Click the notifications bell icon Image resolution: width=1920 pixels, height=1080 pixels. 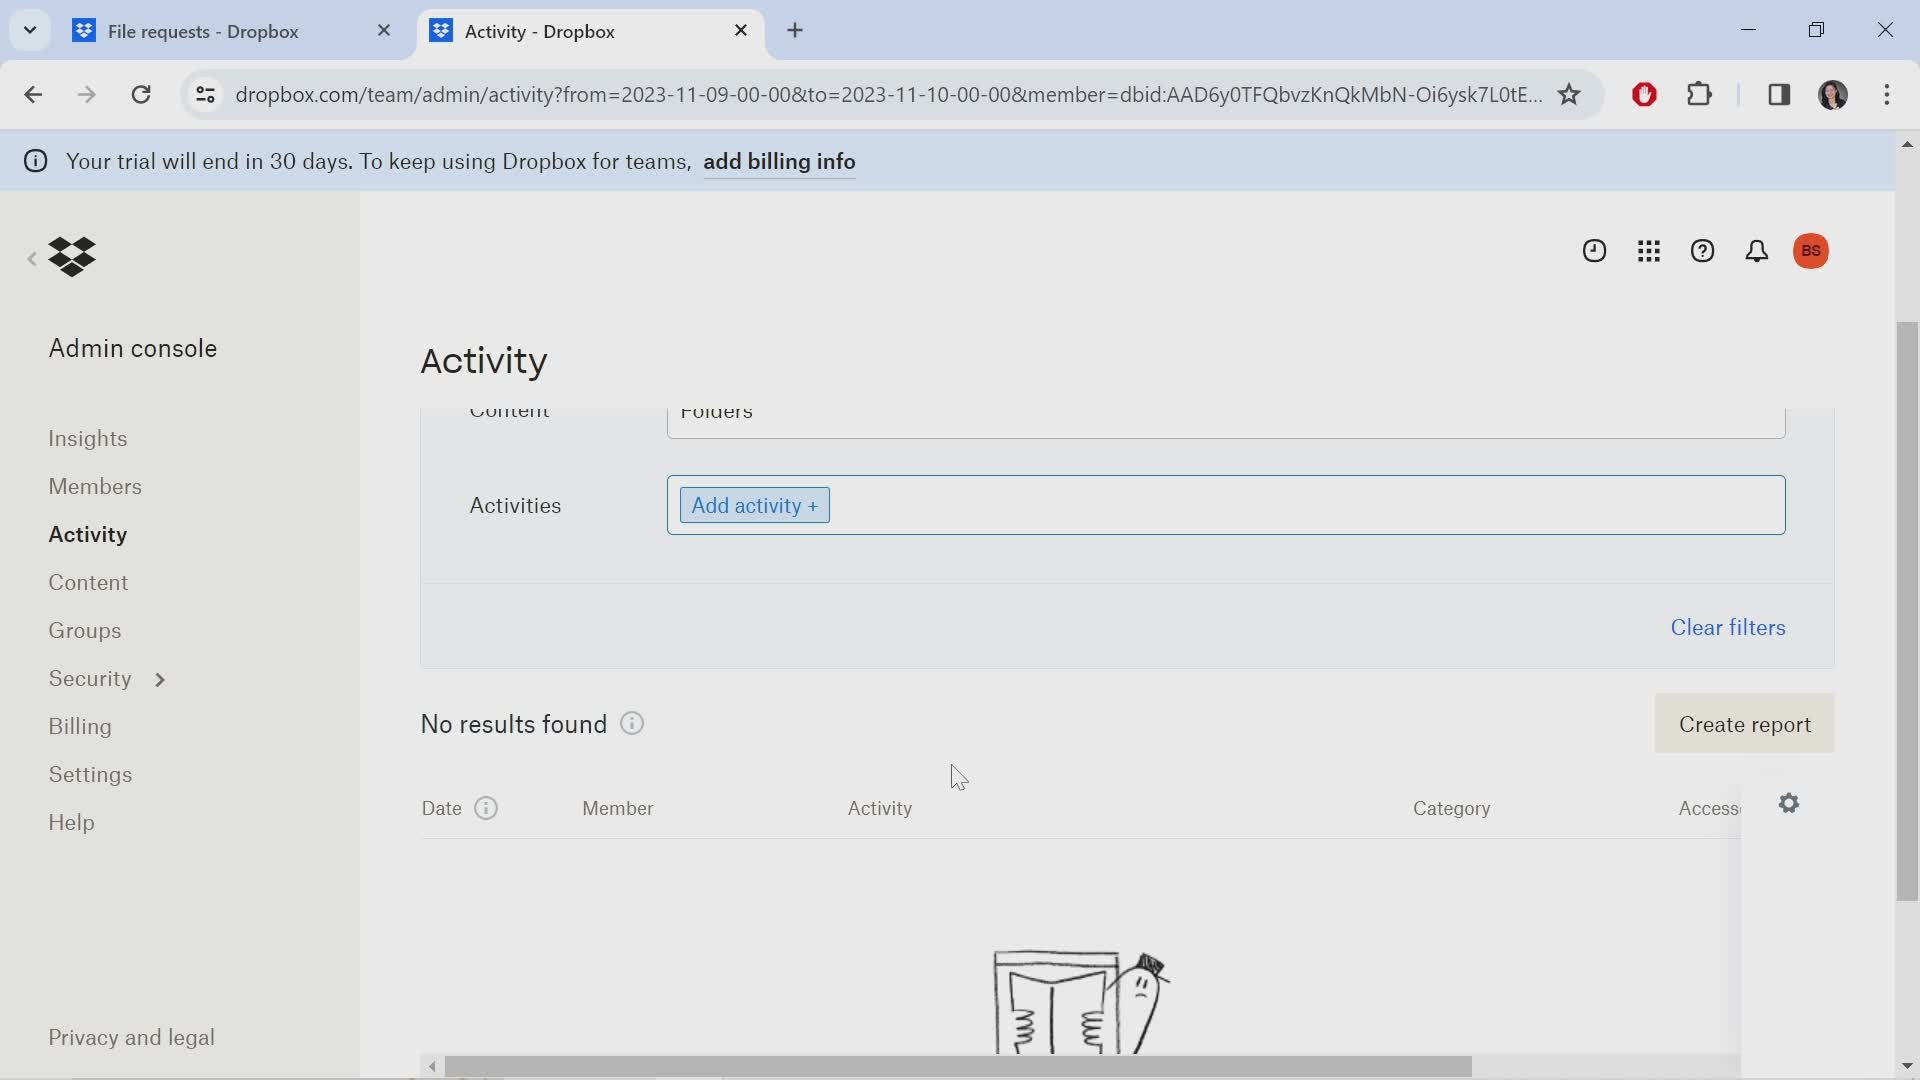coord(1756,249)
